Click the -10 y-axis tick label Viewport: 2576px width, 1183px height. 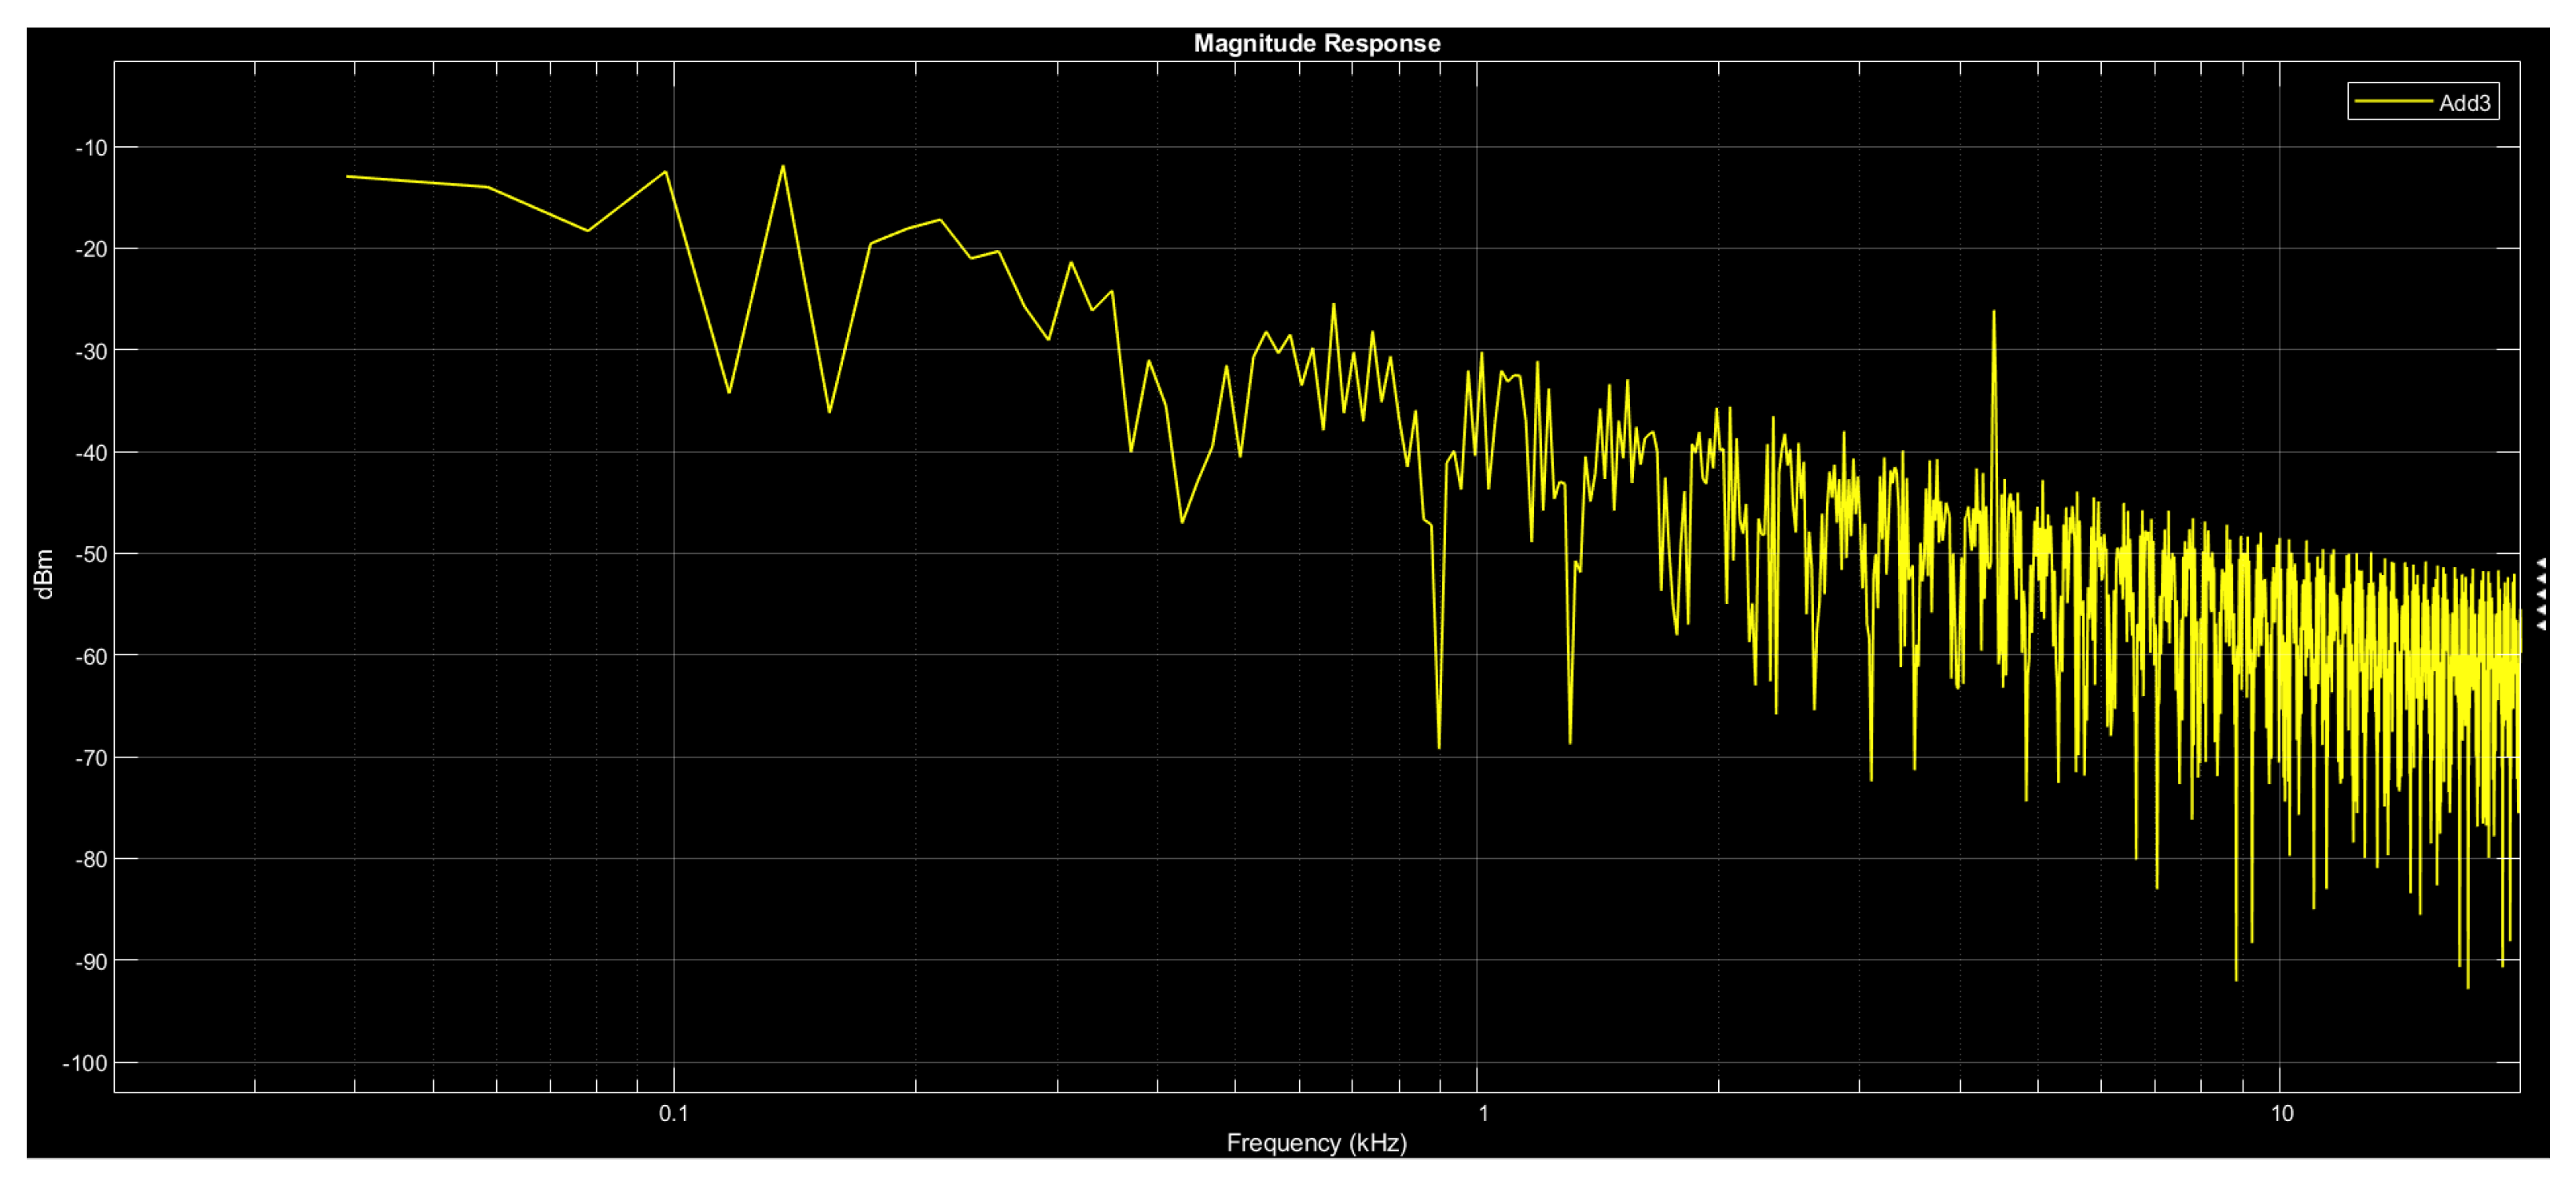pyautogui.click(x=91, y=148)
